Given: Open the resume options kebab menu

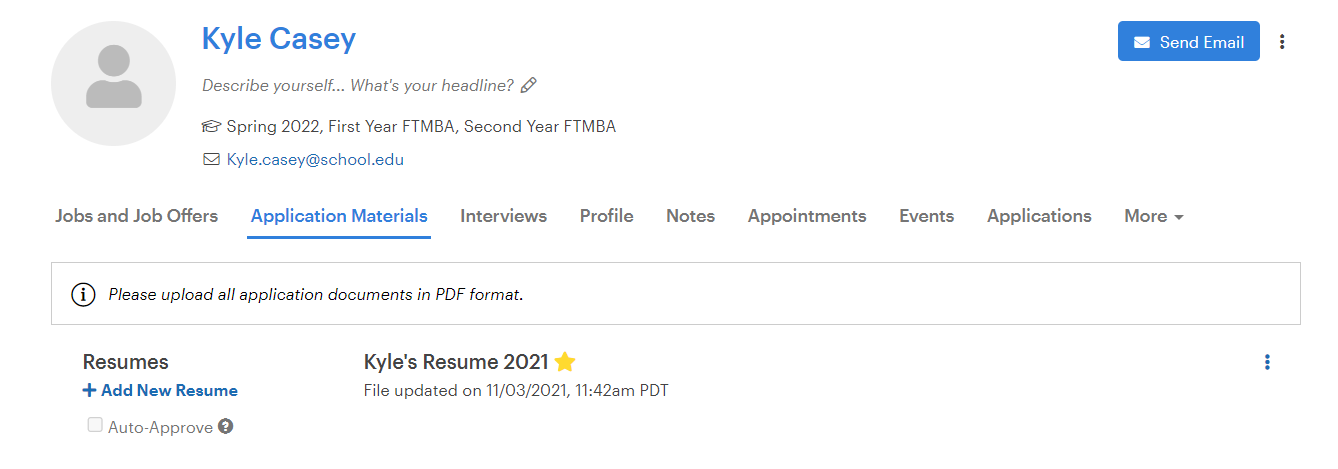Looking at the screenshot, I should point(1267,362).
